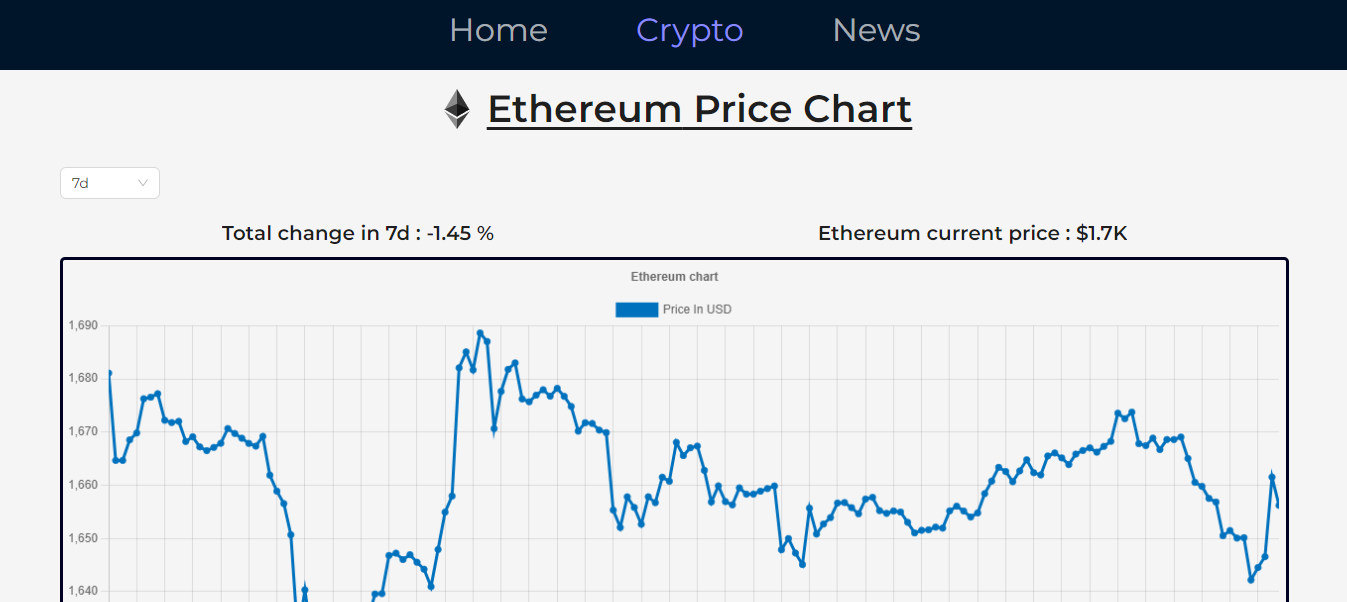
Task: Click the 1,640 y-axis label
Action: [x=83, y=592]
